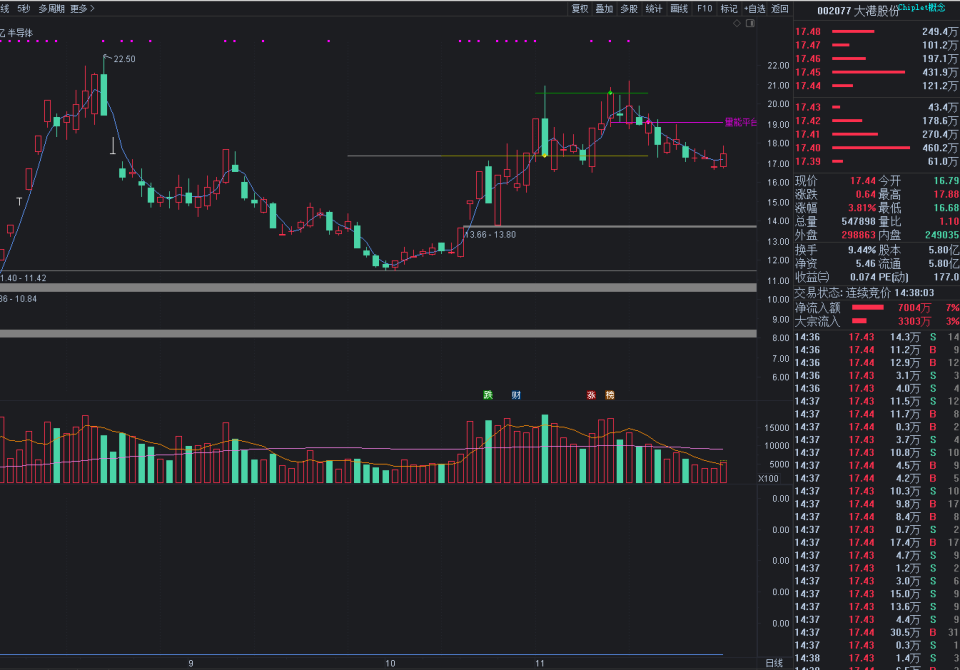Screen dimensions: 960x670
Task: Click the 半导体 sector label
Action: 20,32
